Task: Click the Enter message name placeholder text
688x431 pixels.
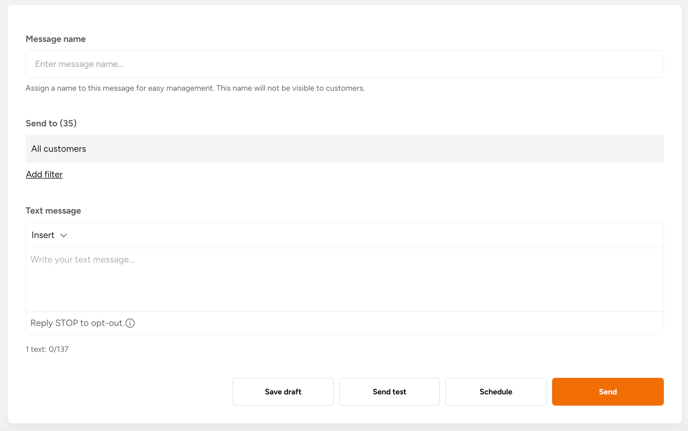Action: pos(79,64)
